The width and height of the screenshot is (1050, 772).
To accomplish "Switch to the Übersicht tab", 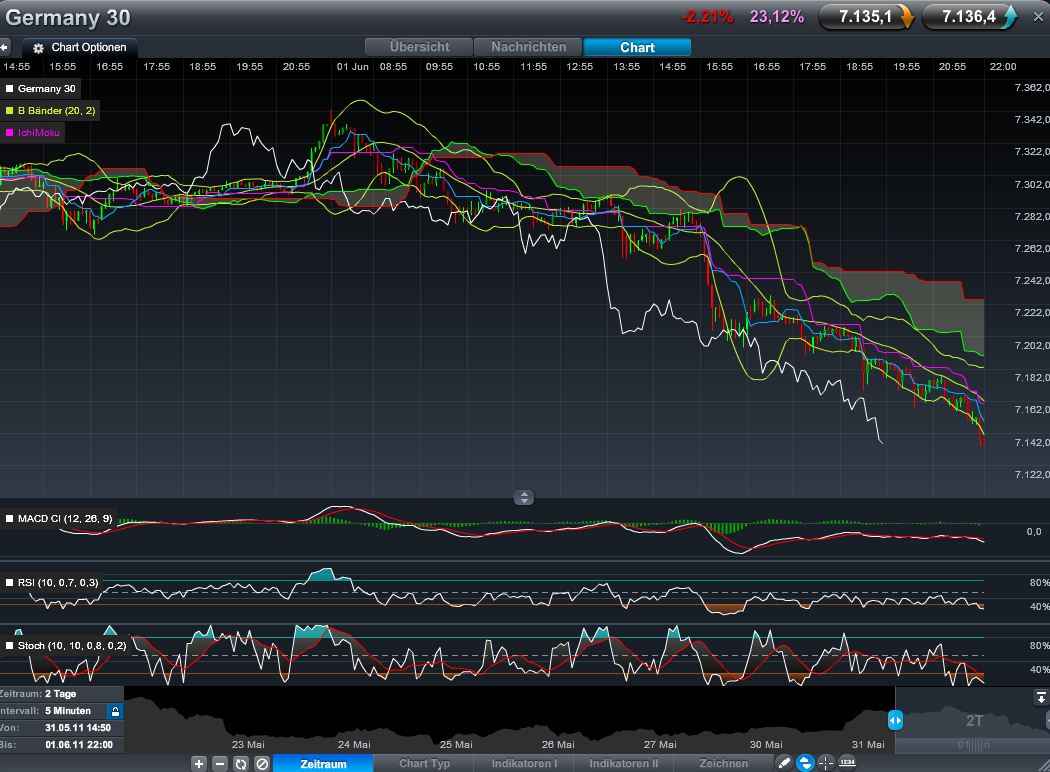I will tap(419, 47).
